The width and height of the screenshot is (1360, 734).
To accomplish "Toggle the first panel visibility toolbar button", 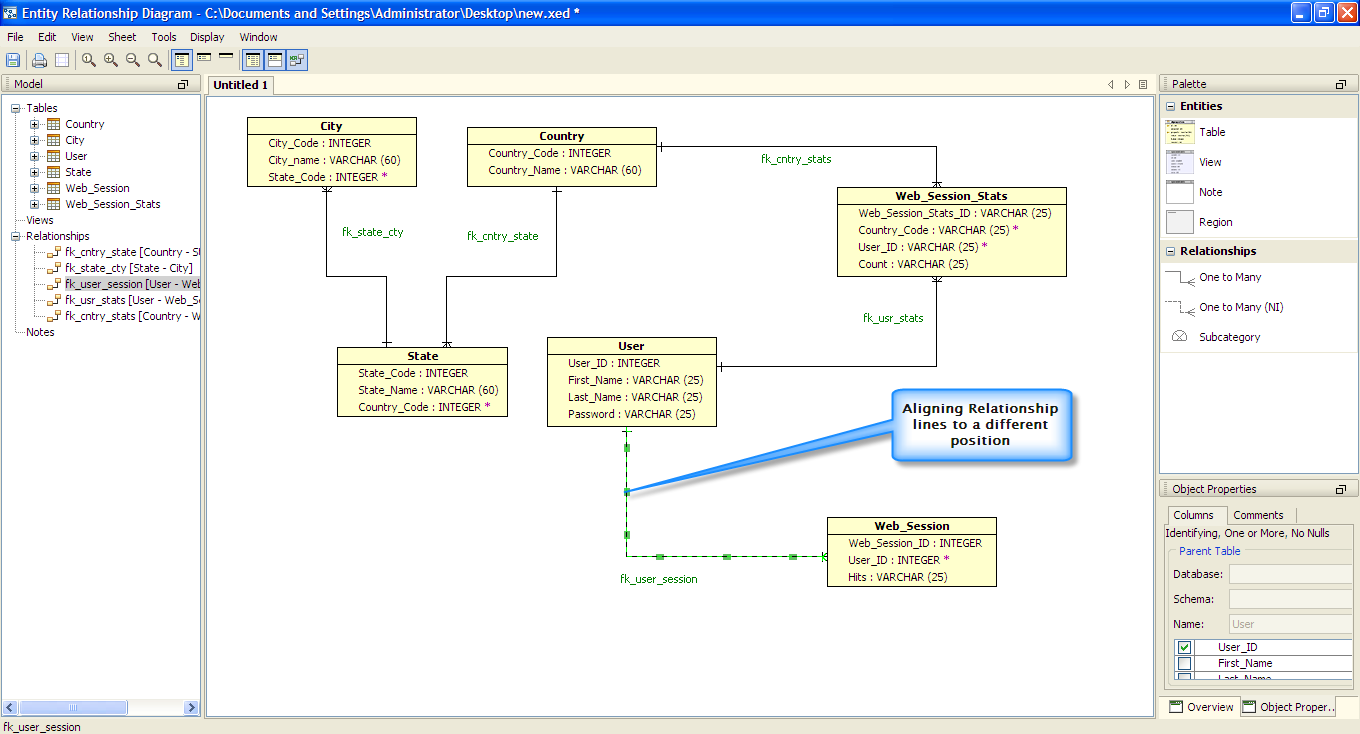I will [x=253, y=60].
